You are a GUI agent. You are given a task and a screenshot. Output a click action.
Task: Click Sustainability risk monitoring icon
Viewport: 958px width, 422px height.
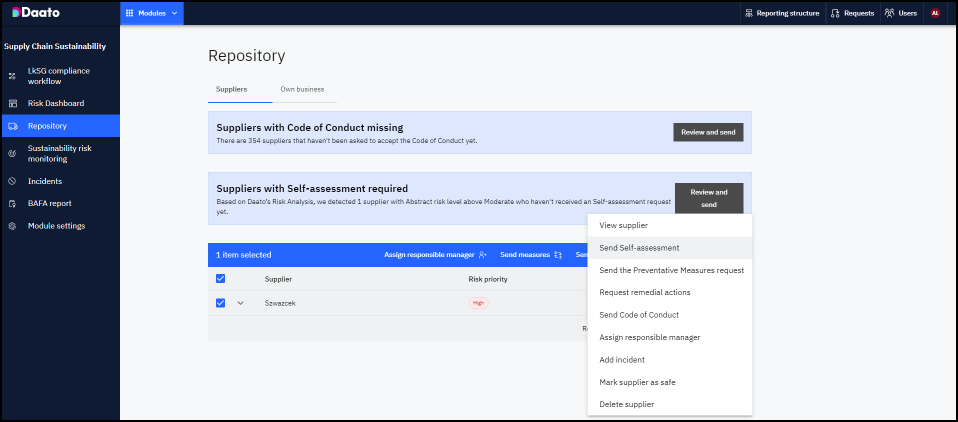click(x=12, y=154)
